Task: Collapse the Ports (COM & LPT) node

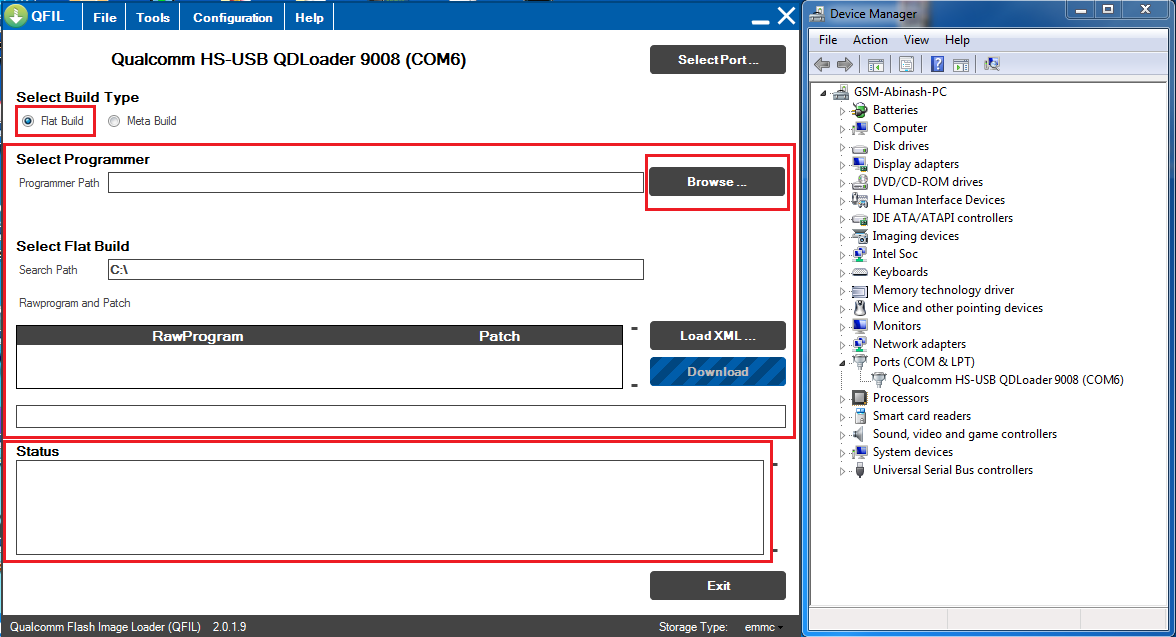Action: tap(843, 361)
